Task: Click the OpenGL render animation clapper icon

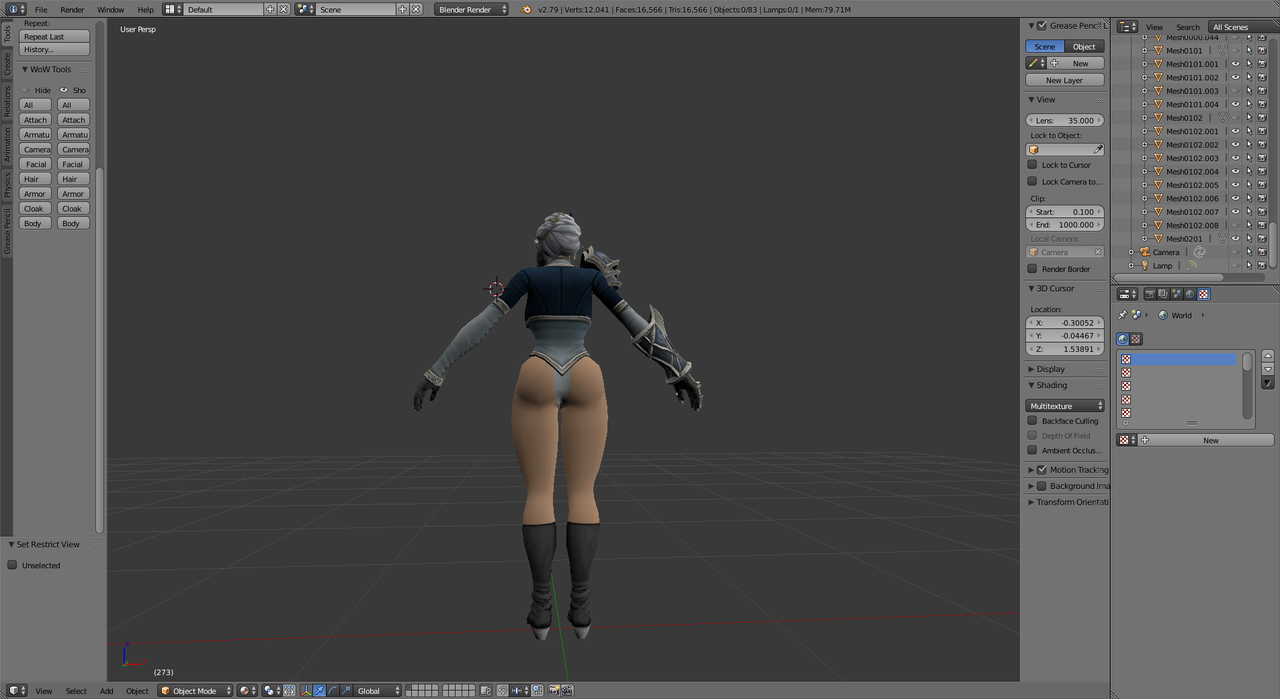Action: coord(567,691)
